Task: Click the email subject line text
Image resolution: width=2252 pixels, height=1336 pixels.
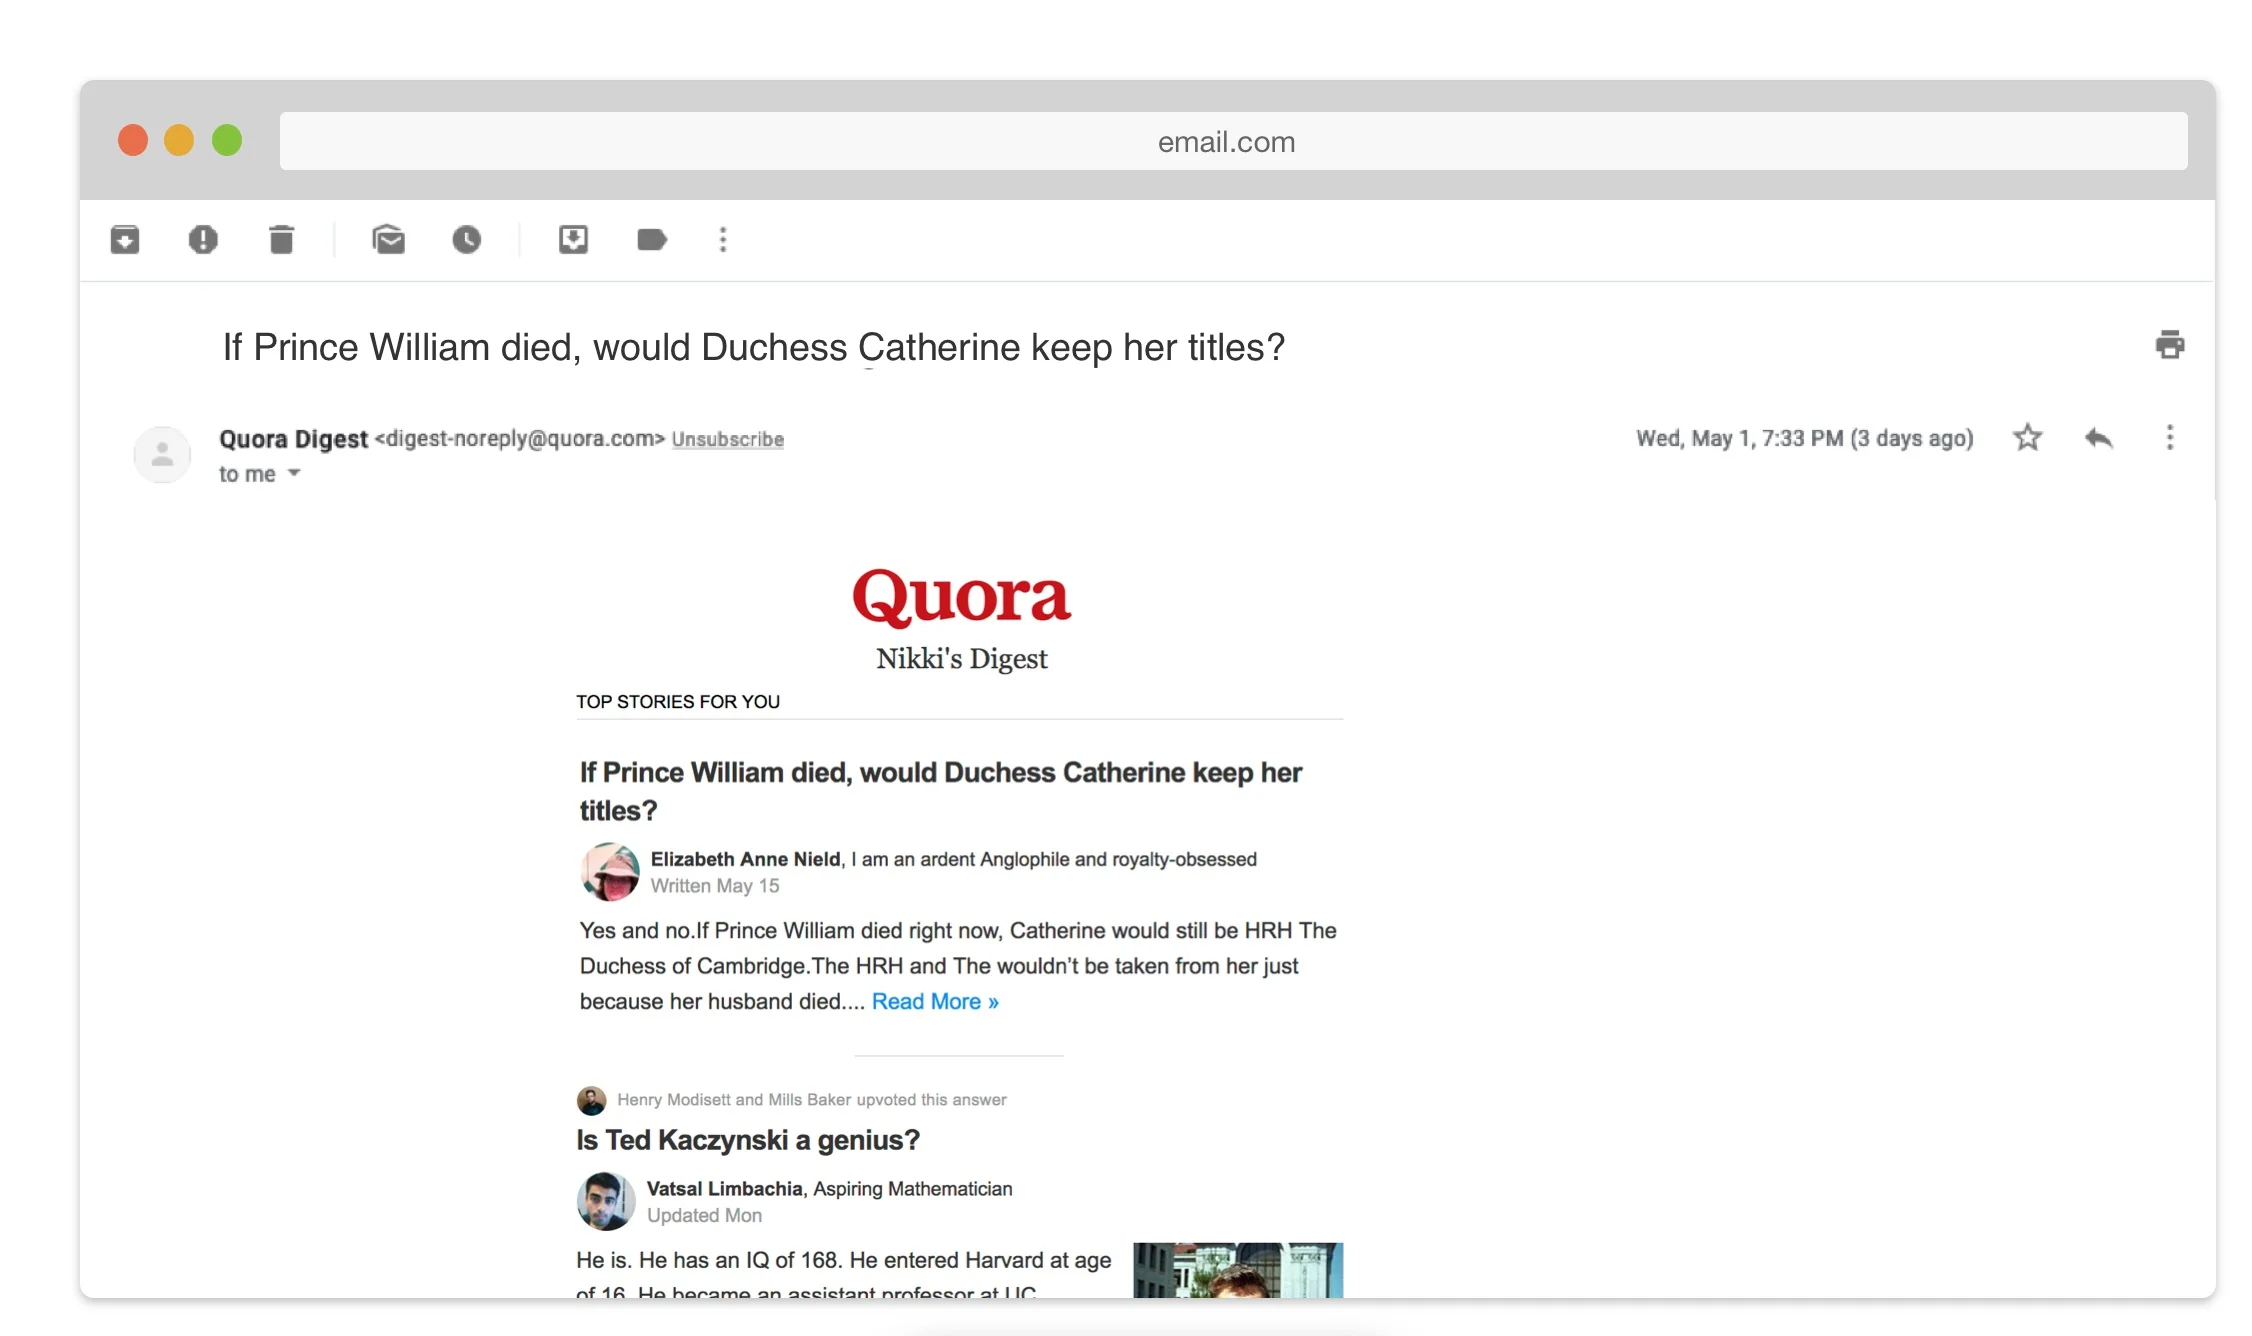Action: [x=753, y=347]
